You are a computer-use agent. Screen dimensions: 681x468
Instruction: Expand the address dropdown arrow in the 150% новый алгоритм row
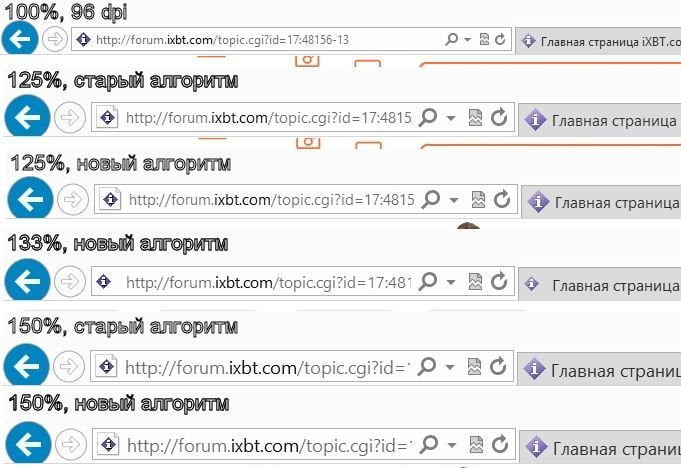452,445
